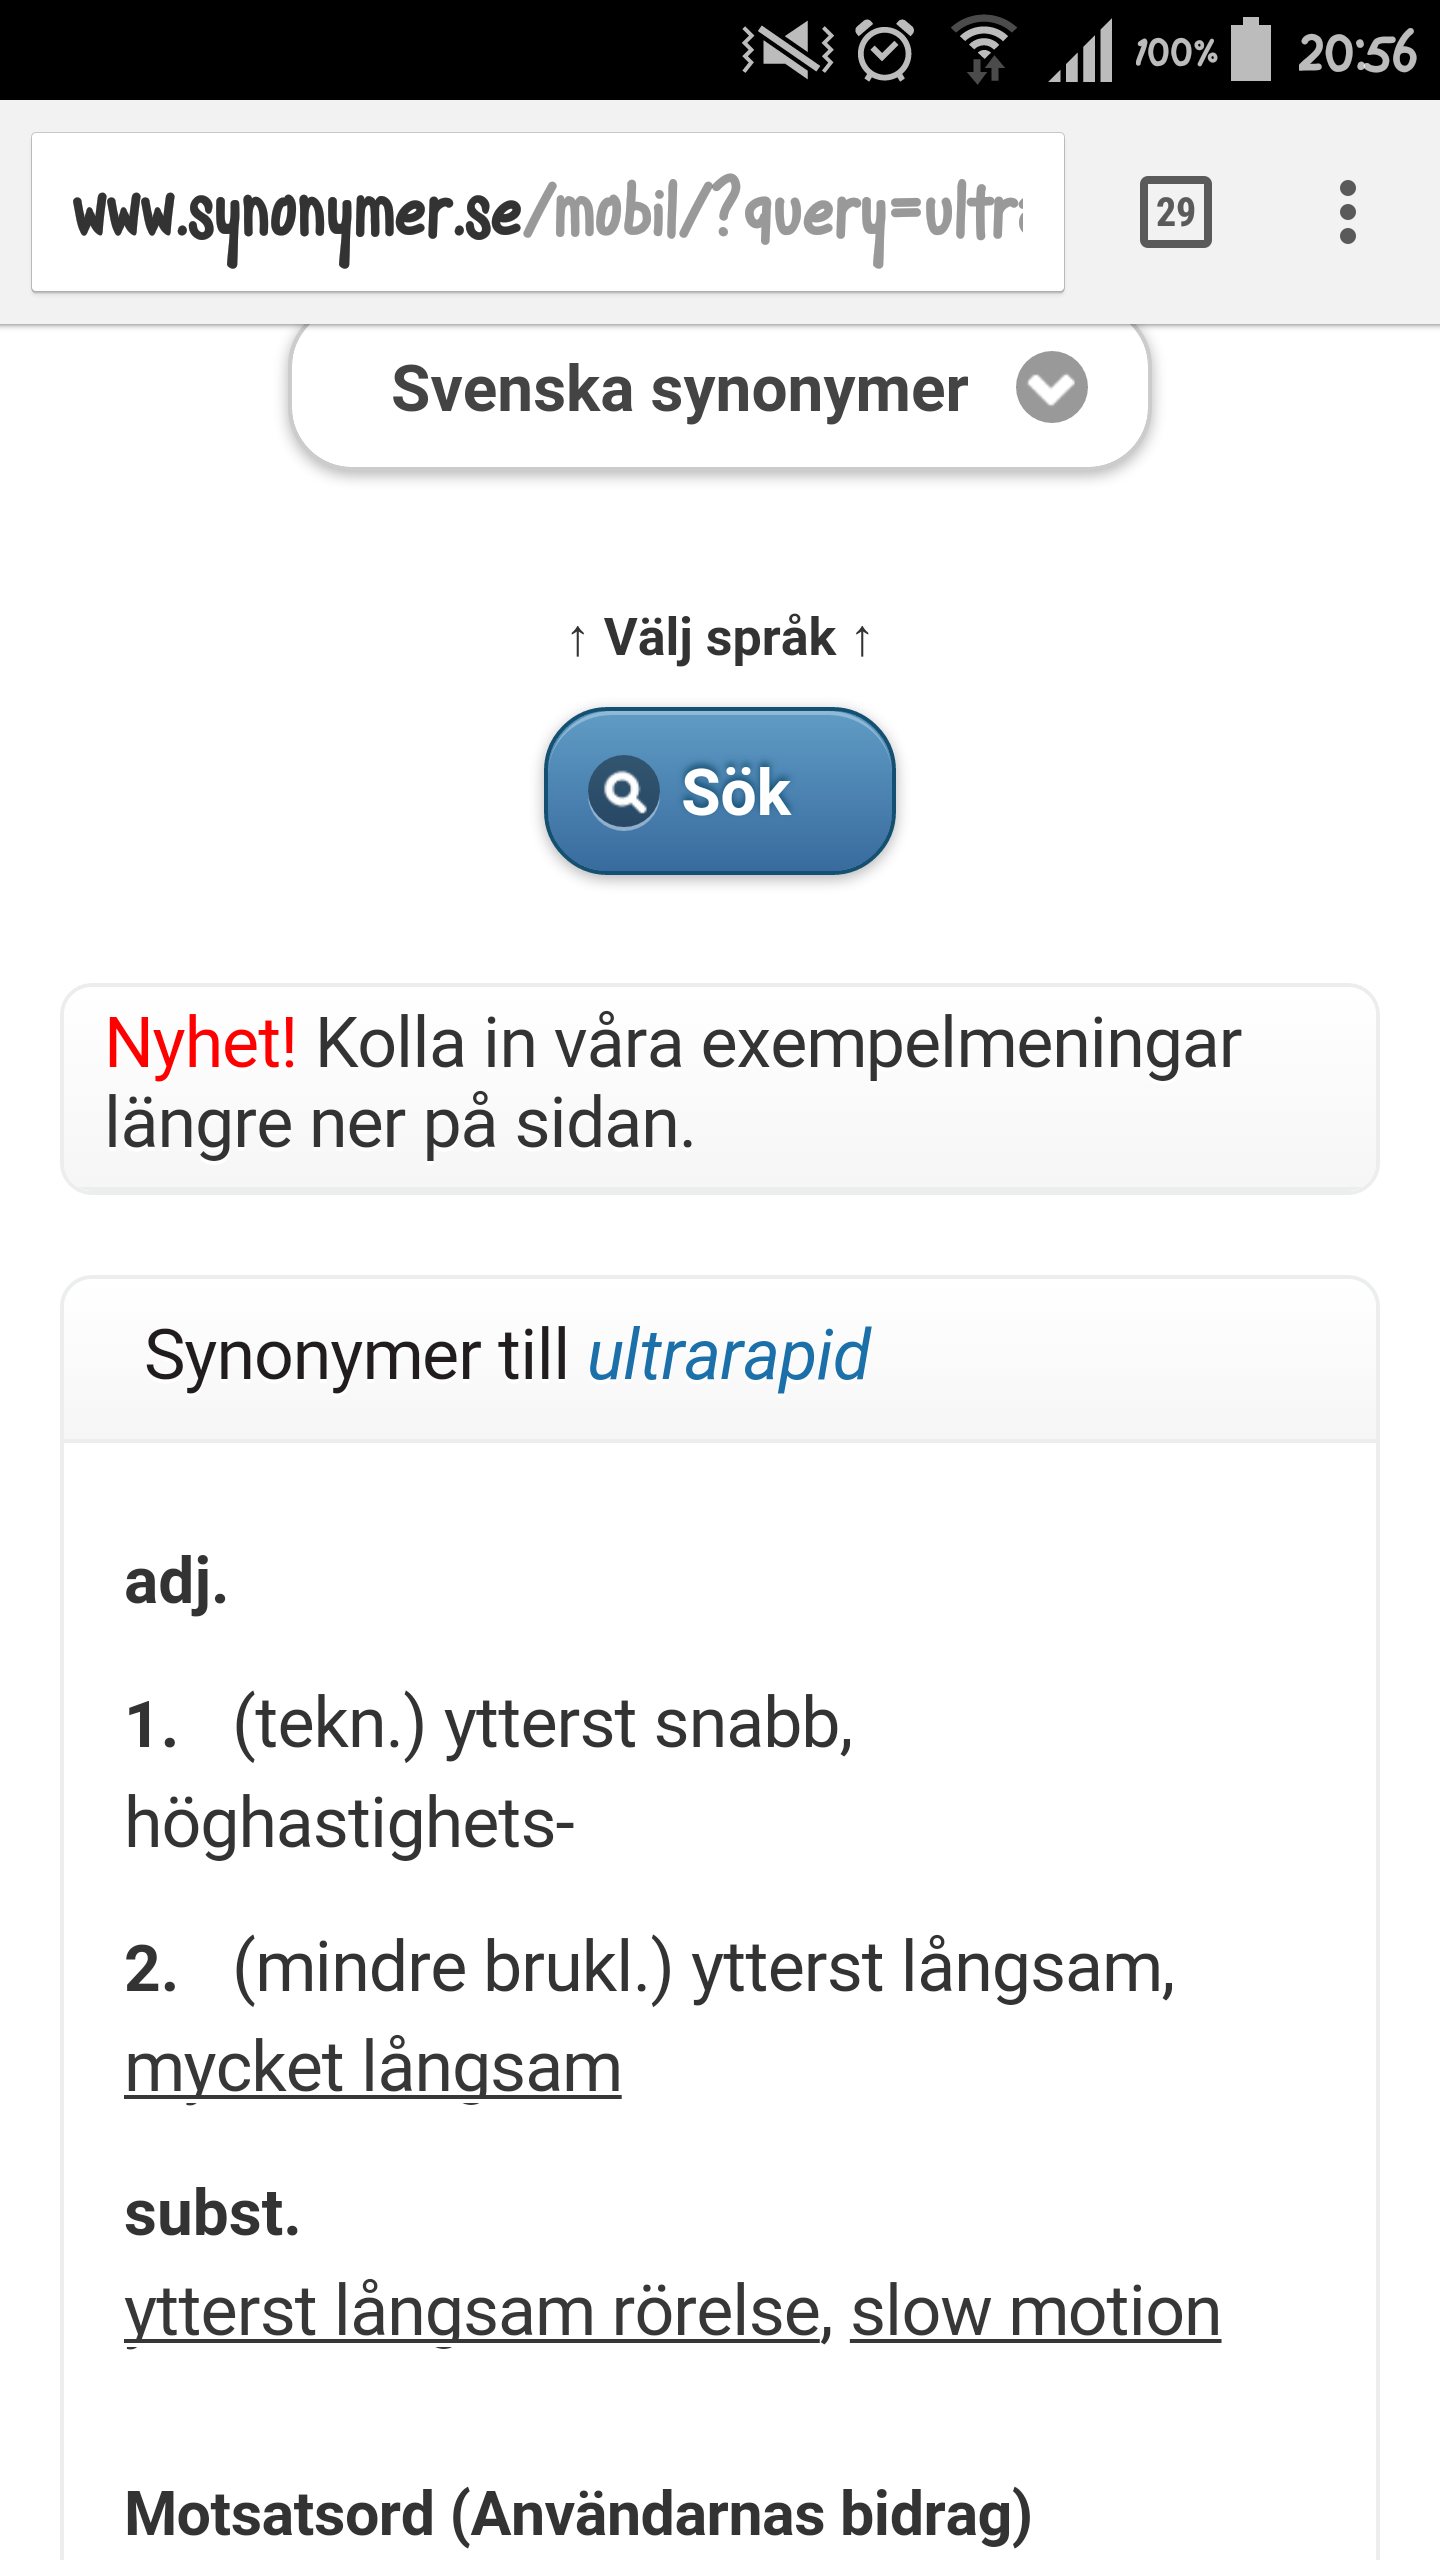
Task: Click the ultrarapid headword in the heading
Action: [728, 1356]
